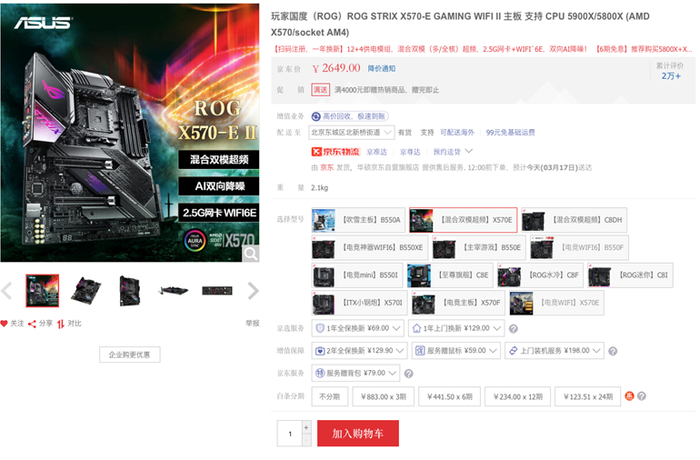Click the 企业购更优惠 button
Screen dimensions: 700x460
click(x=129, y=355)
